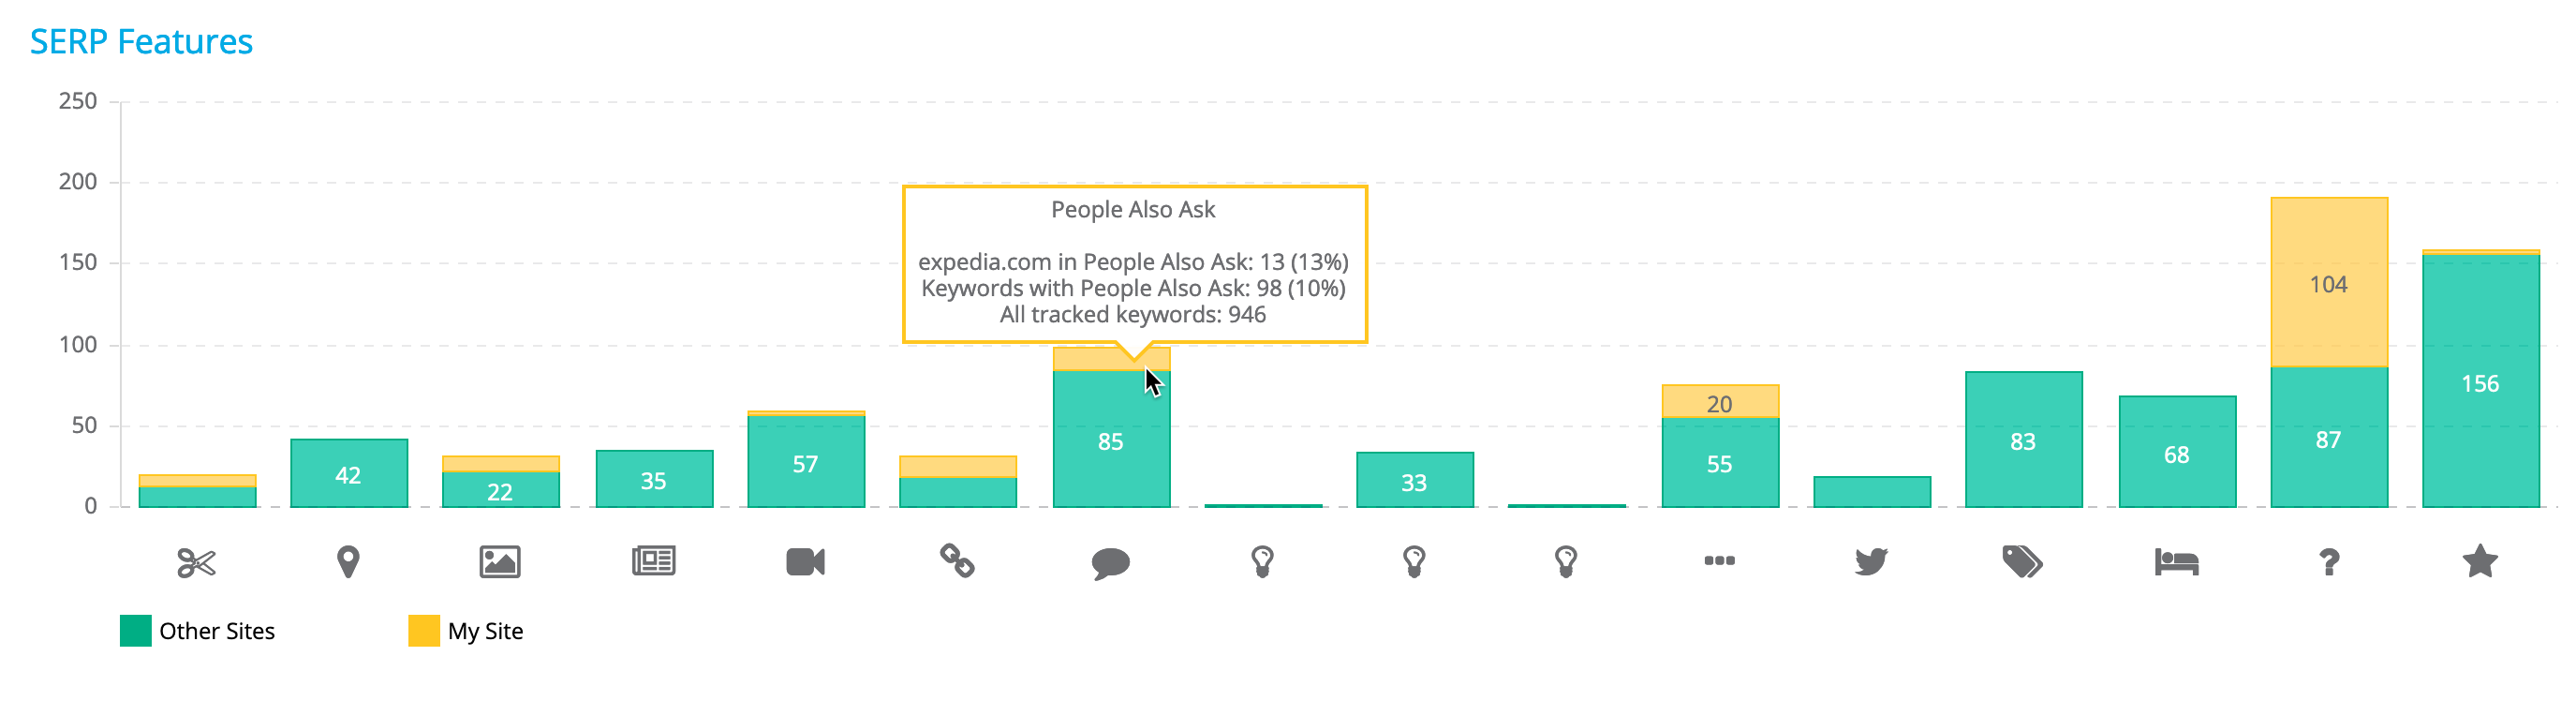Viewport: 2576px width, 701px height.
Task: Click the question mark feature icon
Action: 2329,562
